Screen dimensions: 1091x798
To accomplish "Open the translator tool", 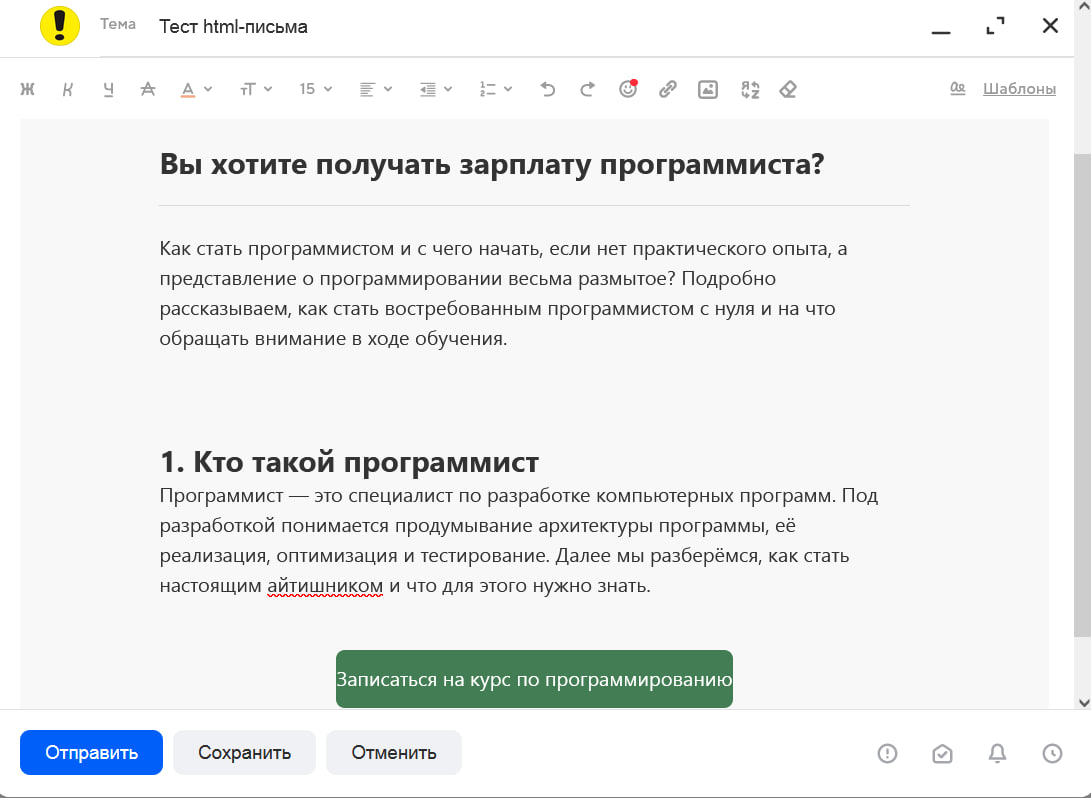I will coord(750,89).
